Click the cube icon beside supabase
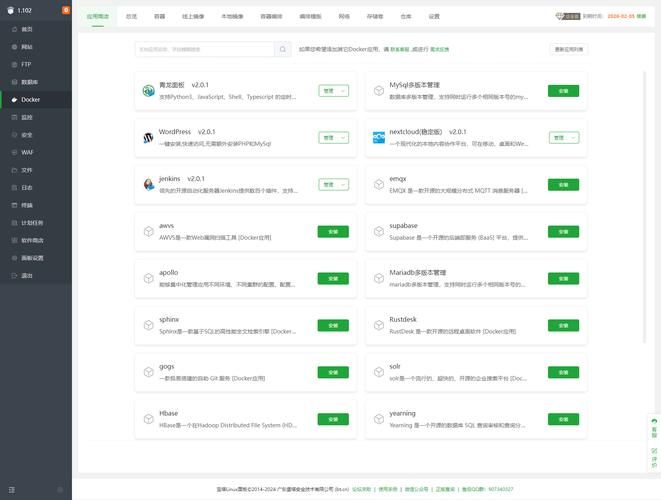 [x=379, y=231]
